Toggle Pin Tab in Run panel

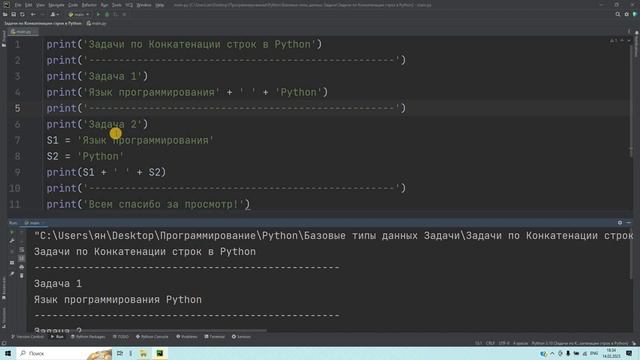(12, 274)
